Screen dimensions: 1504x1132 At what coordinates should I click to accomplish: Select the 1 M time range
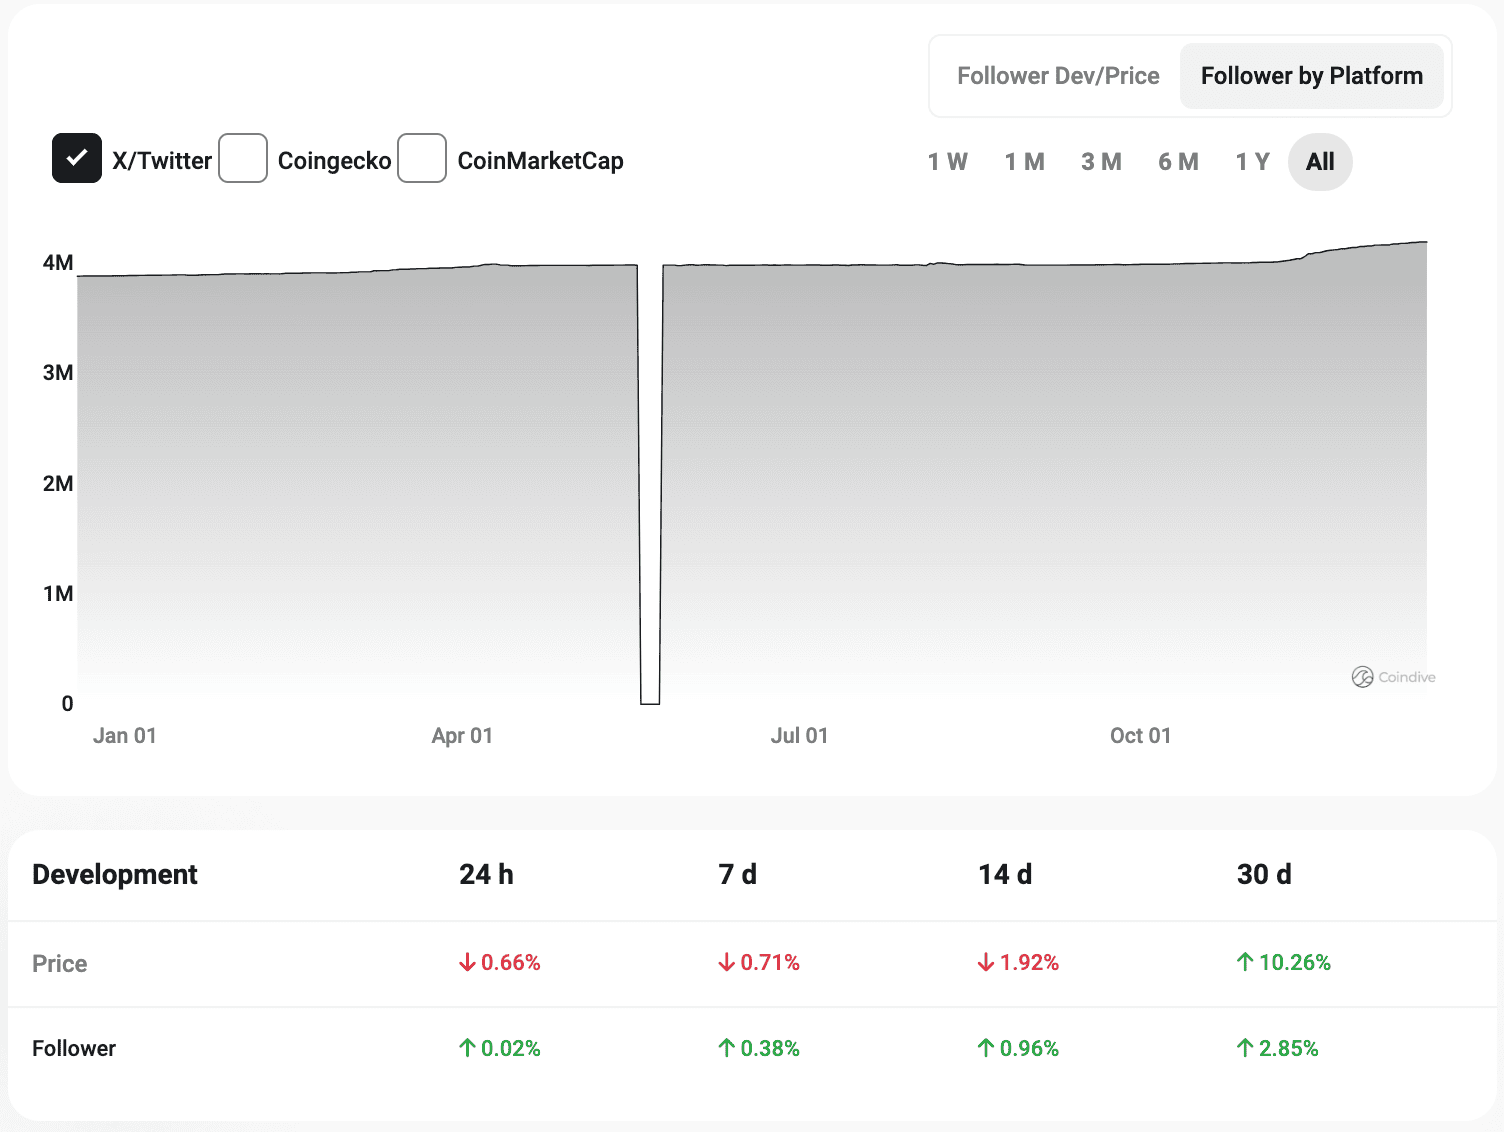point(1024,162)
